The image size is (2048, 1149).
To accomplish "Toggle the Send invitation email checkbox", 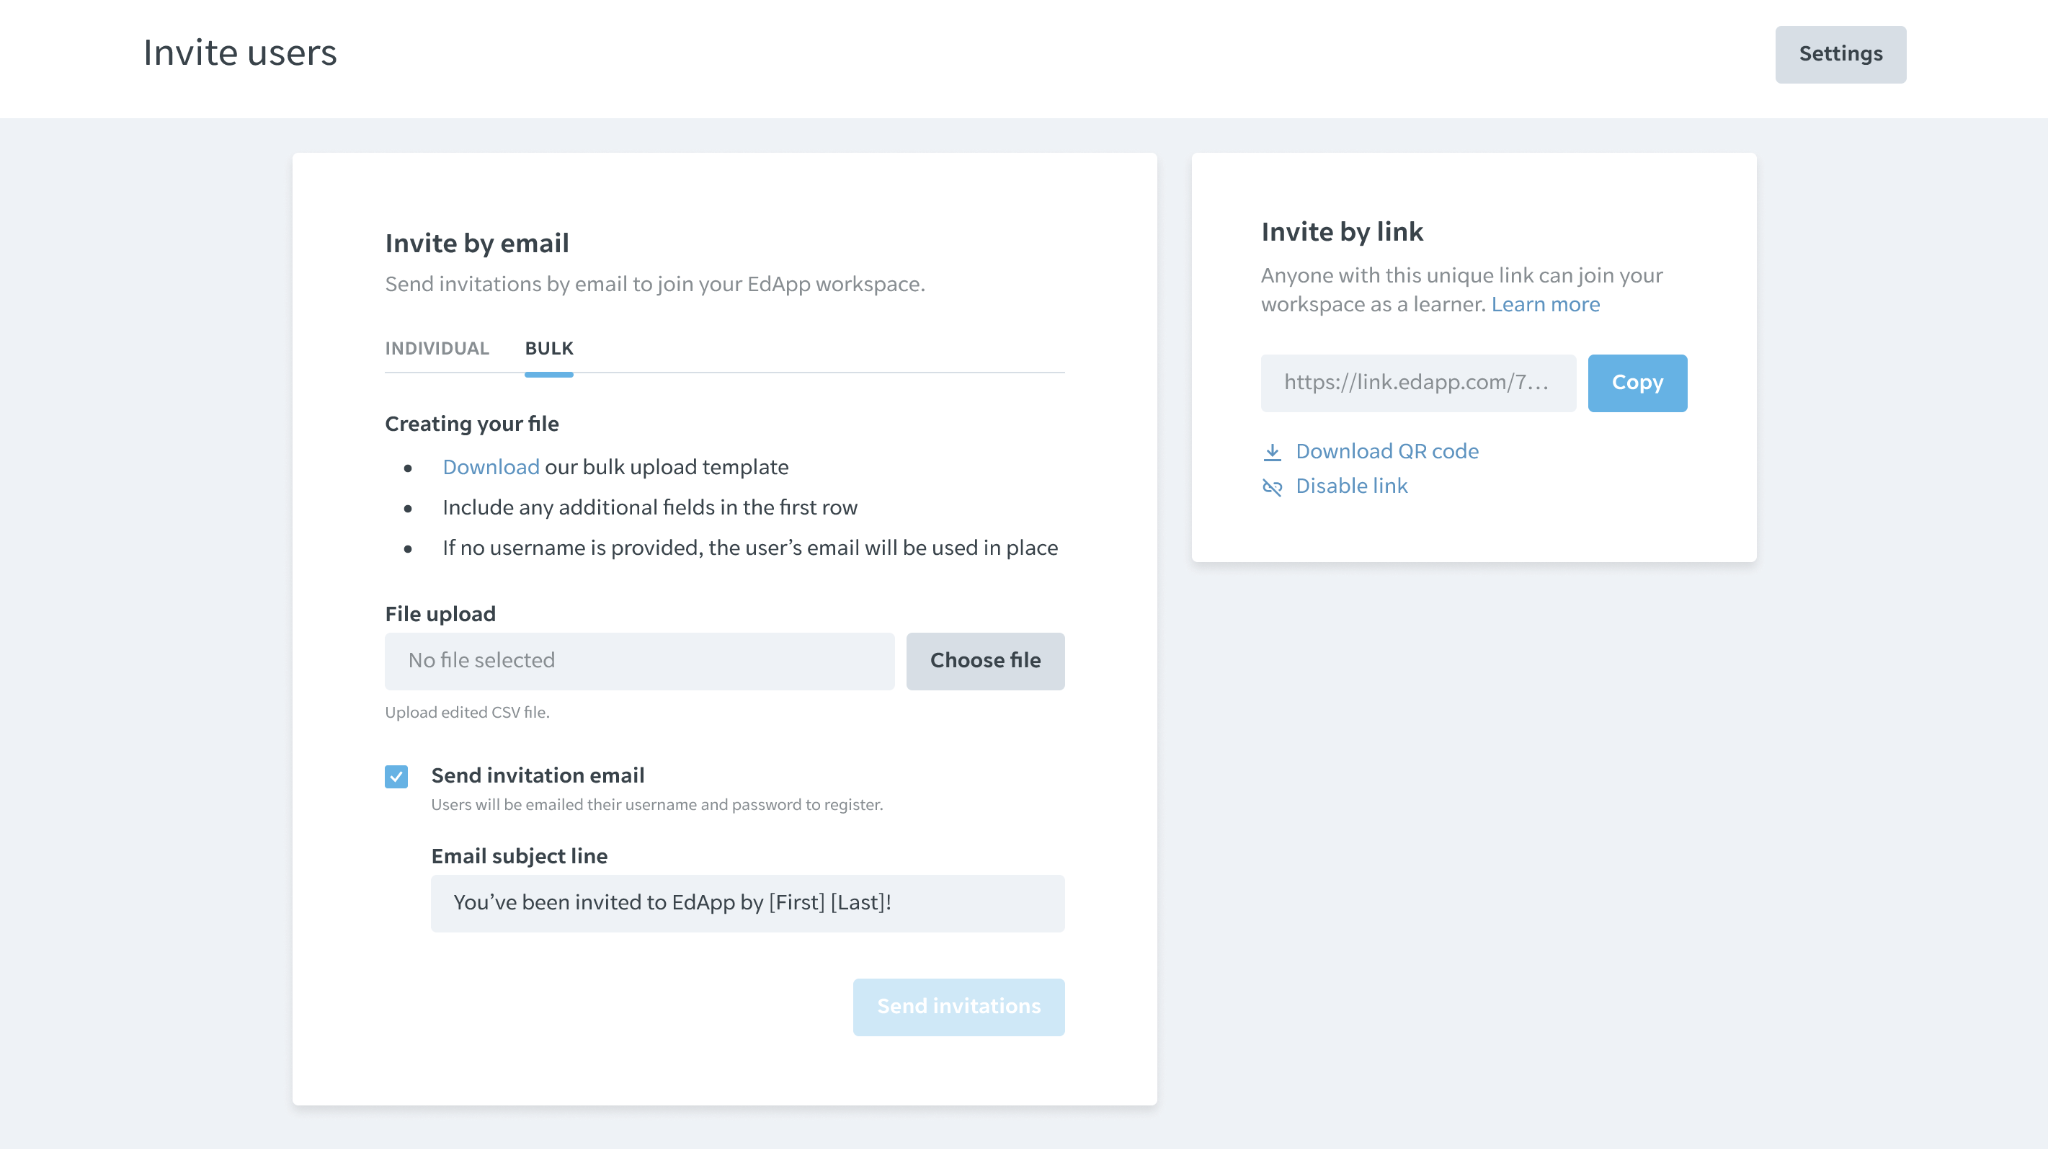I will (397, 777).
